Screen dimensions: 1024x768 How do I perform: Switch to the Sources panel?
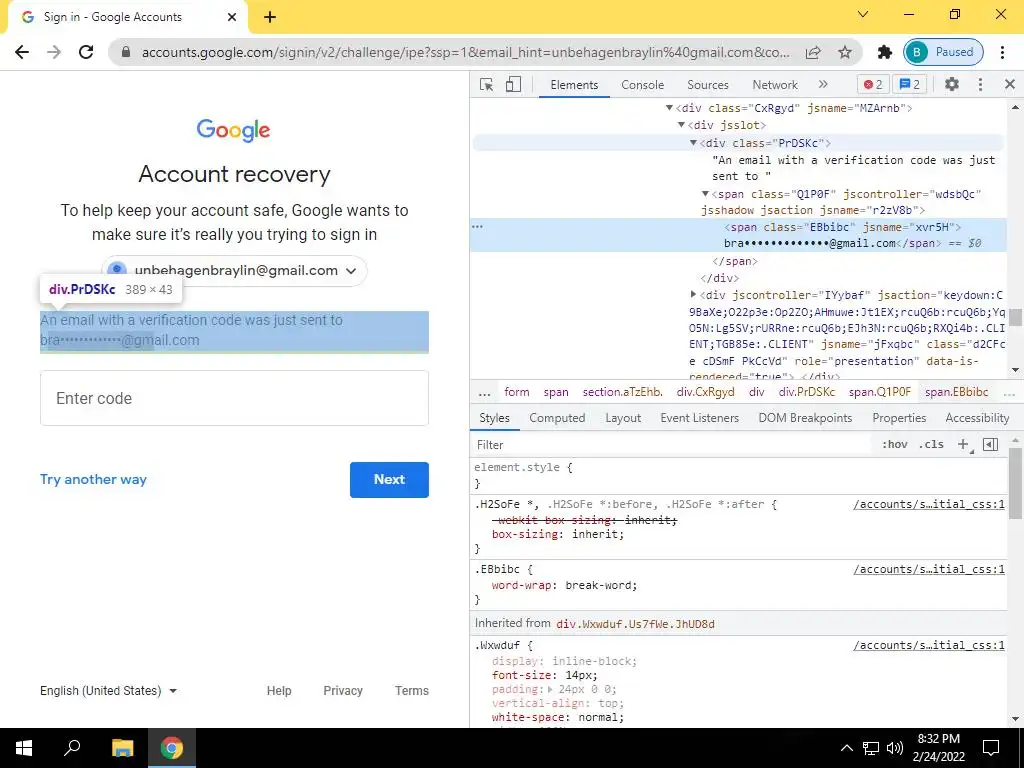pos(707,85)
